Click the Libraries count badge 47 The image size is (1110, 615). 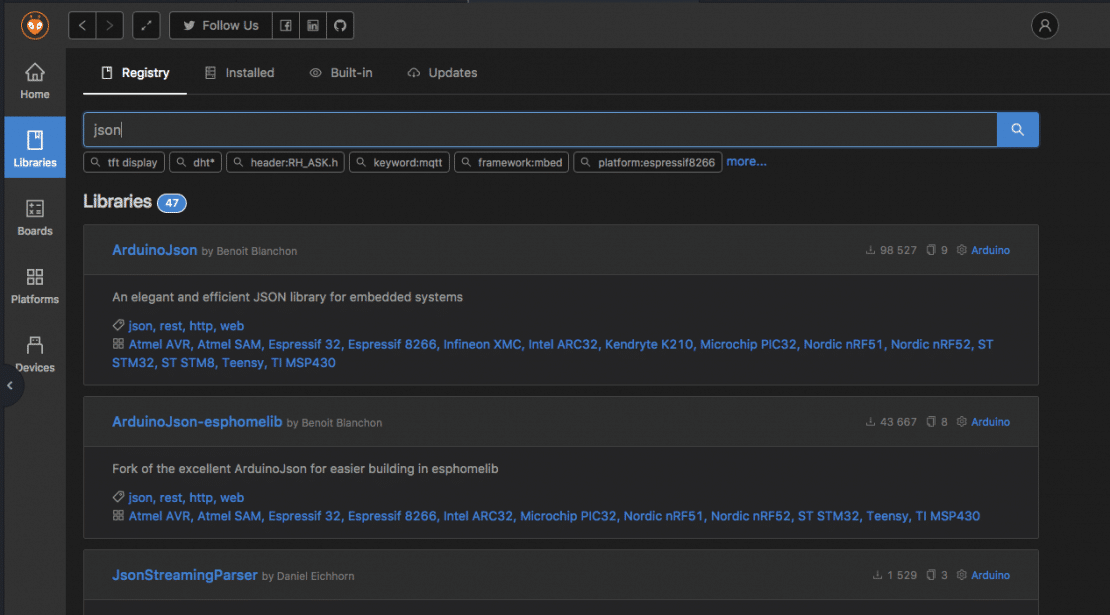tap(171, 203)
